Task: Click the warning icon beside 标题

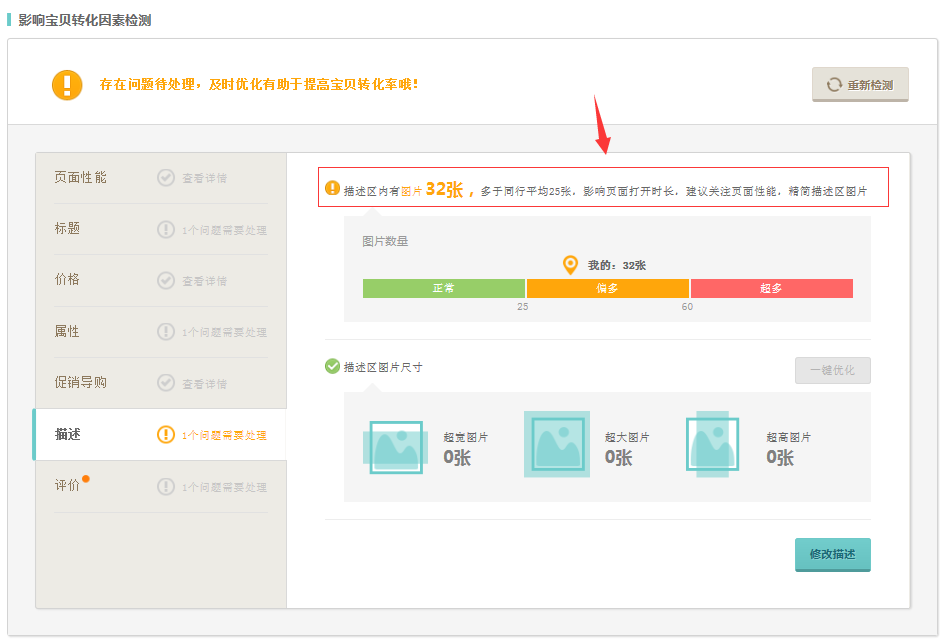Action: click(x=166, y=230)
